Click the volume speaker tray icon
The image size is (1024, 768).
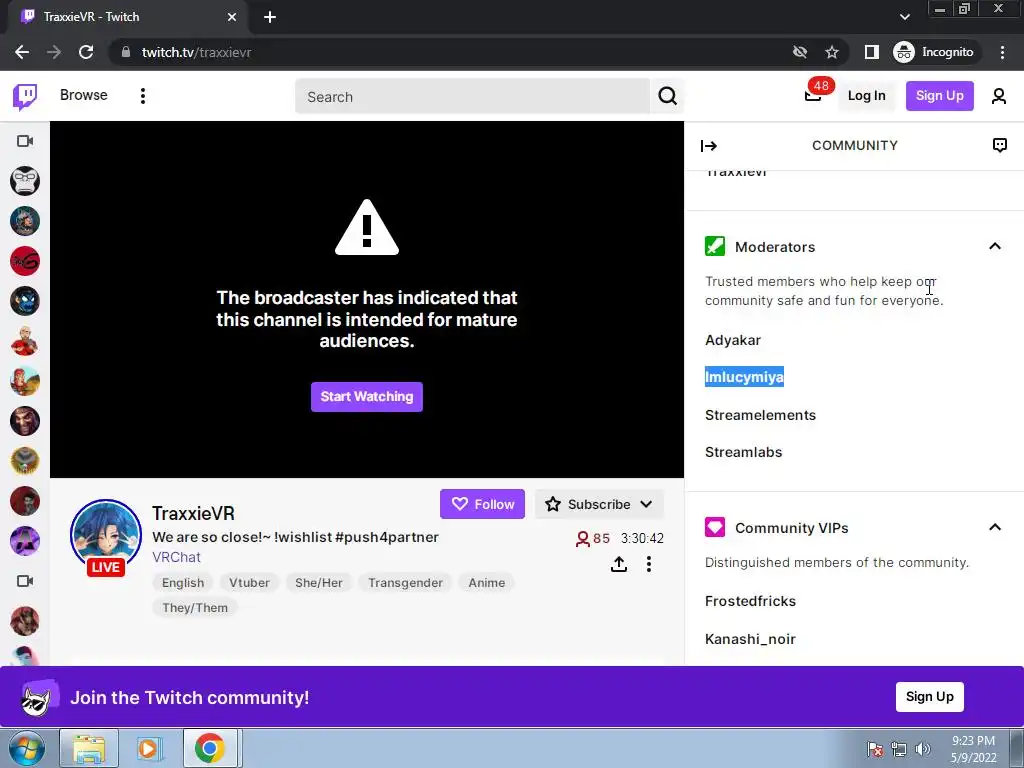coord(922,749)
